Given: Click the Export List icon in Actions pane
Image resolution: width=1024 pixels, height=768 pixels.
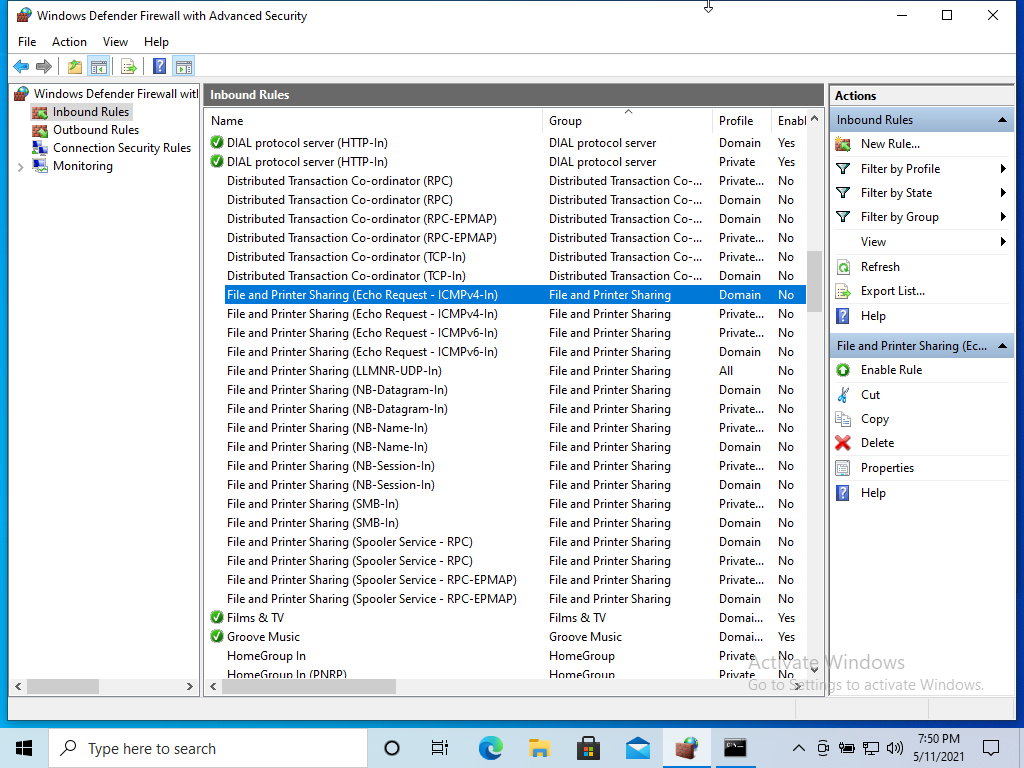Looking at the screenshot, I should pos(843,291).
